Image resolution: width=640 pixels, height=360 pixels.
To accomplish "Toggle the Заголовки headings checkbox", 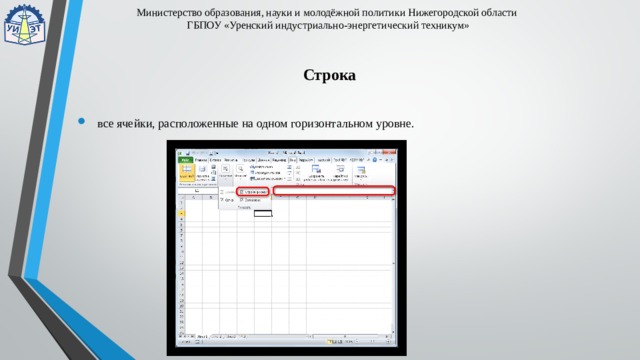I will point(250,200).
